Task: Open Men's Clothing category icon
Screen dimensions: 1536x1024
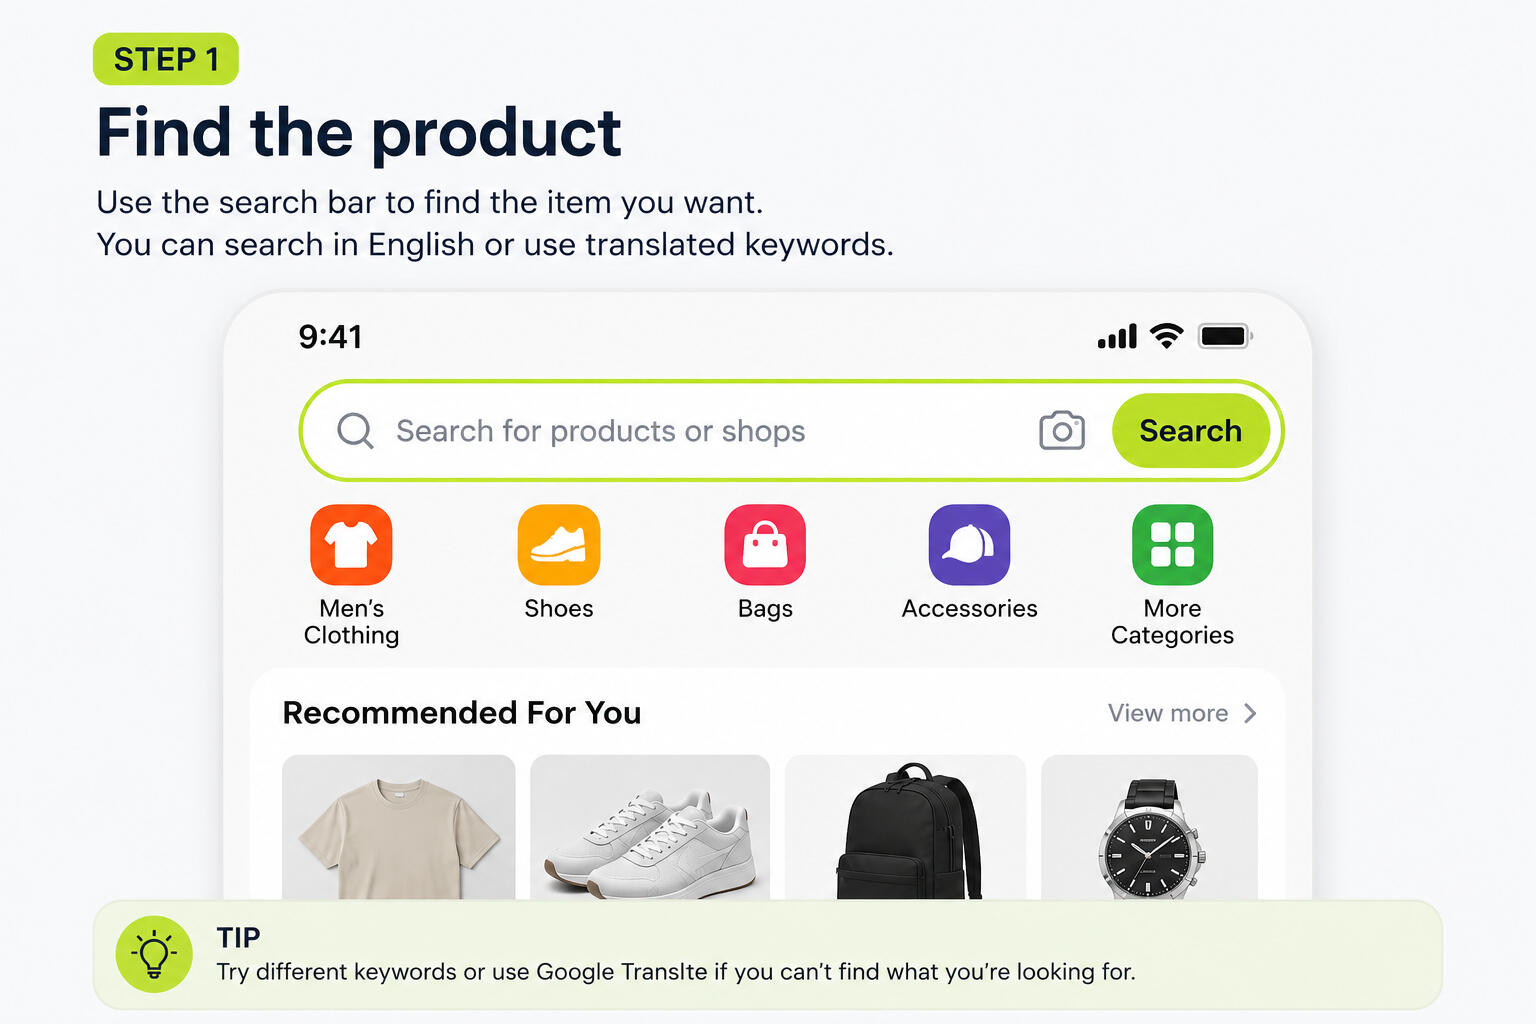Action: (x=351, y=545)
